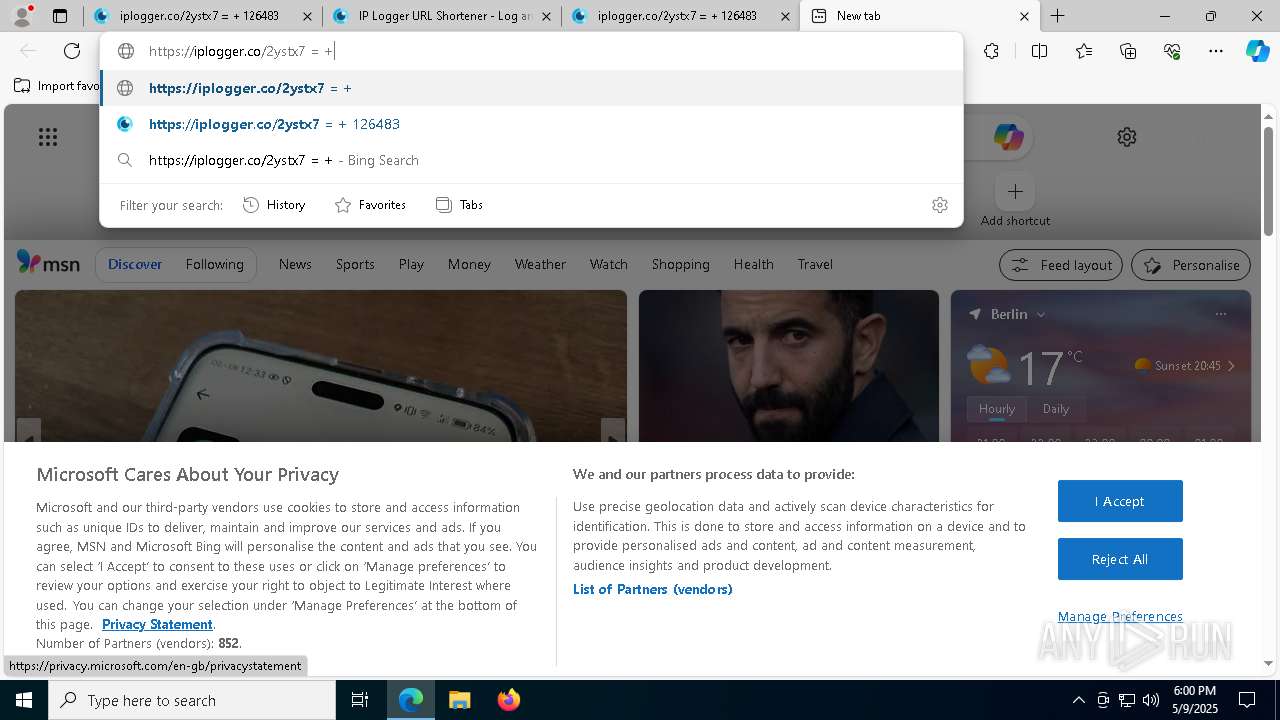
Task: Open the Copilot icon in toolbar
Action: click(1257, 51)
